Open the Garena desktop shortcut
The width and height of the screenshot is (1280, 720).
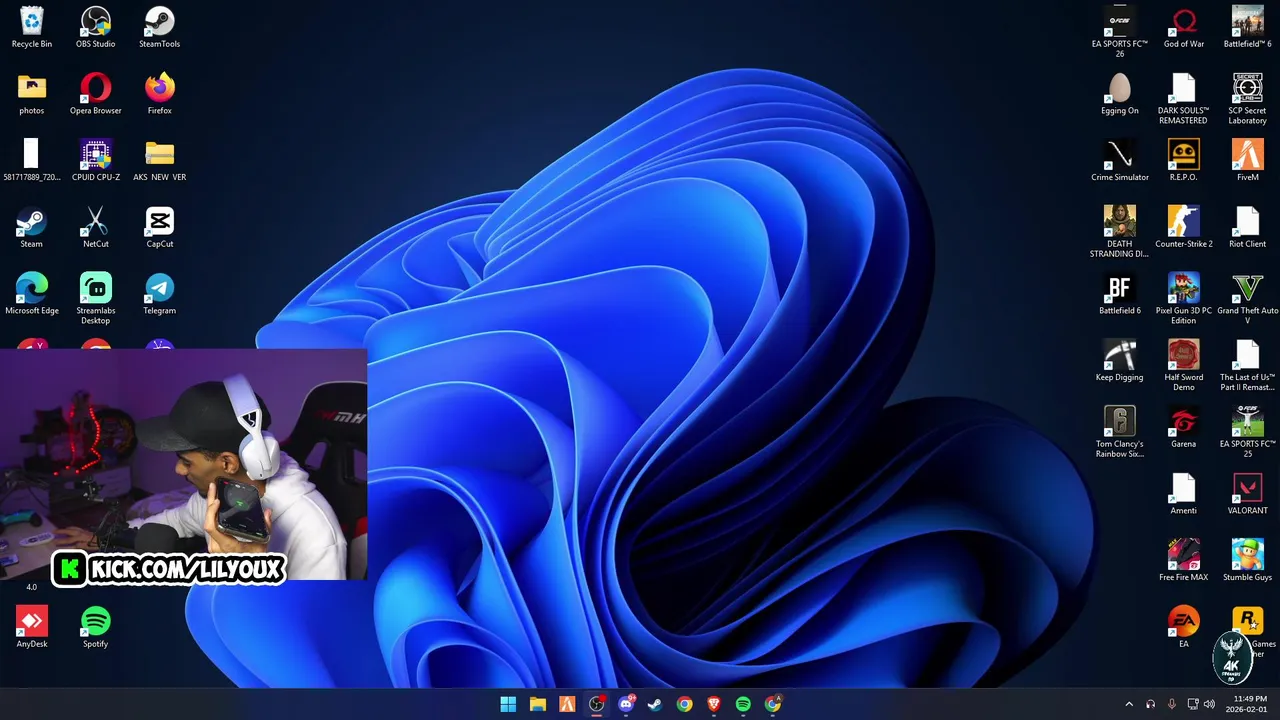click(x=1184, y=427)
